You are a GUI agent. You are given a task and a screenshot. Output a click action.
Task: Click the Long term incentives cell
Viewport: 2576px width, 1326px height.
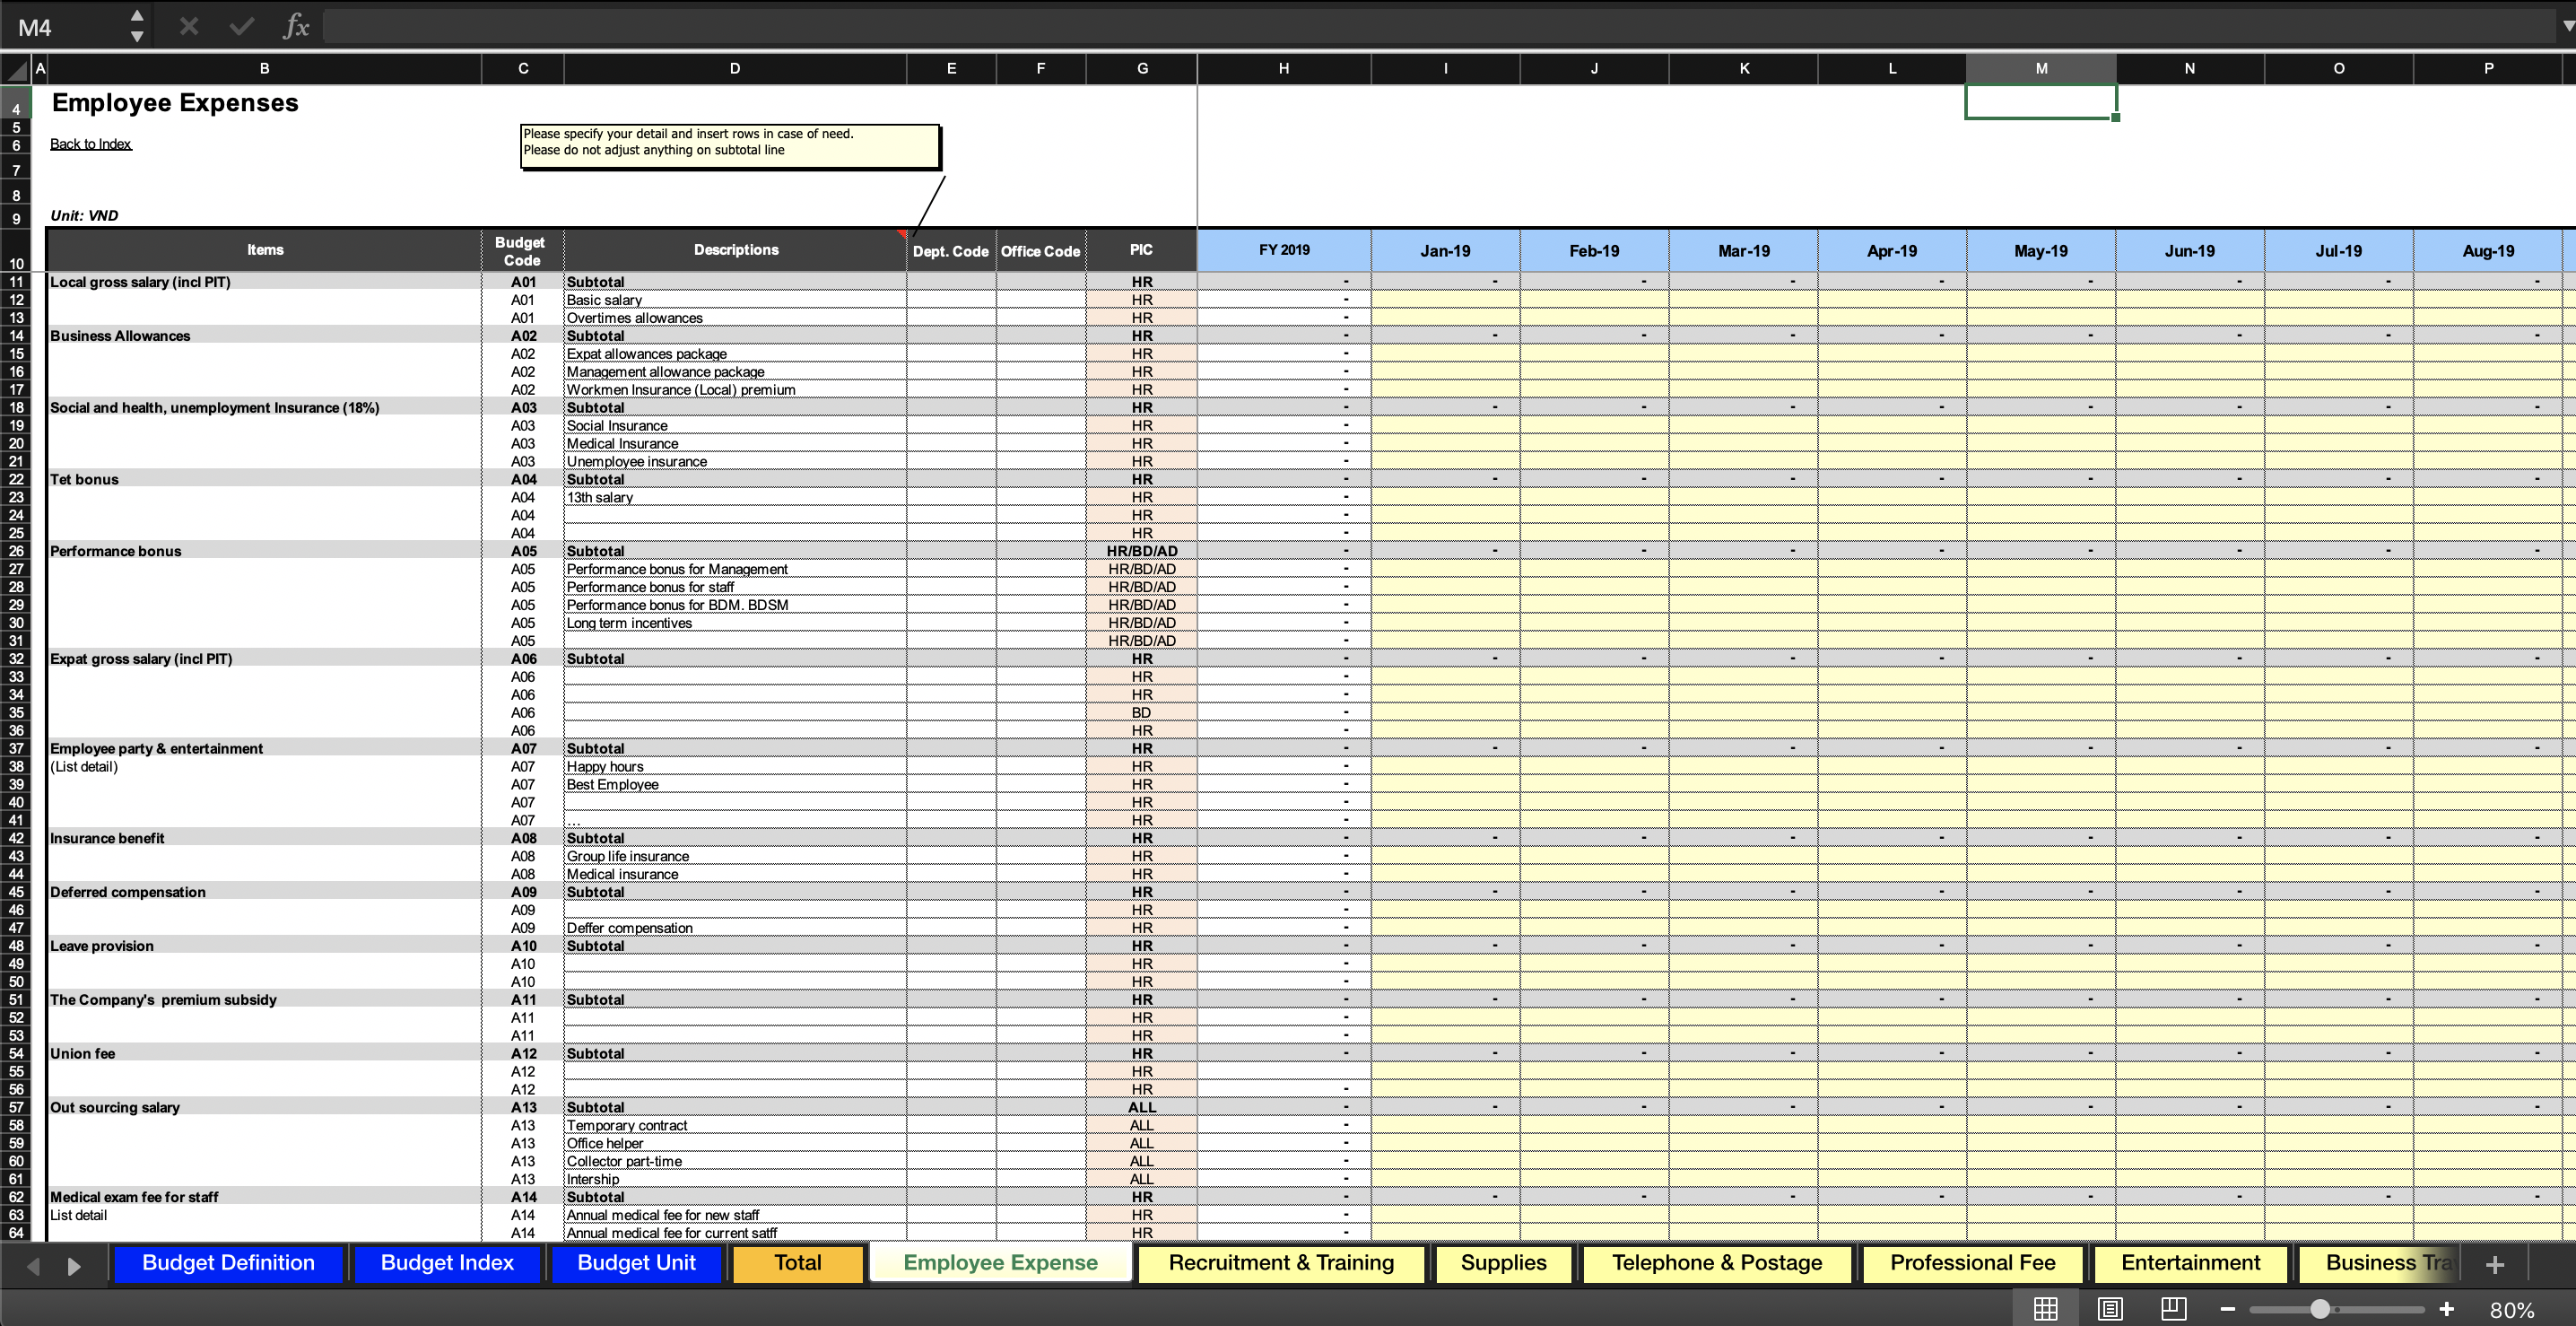(x=735, y=623)
